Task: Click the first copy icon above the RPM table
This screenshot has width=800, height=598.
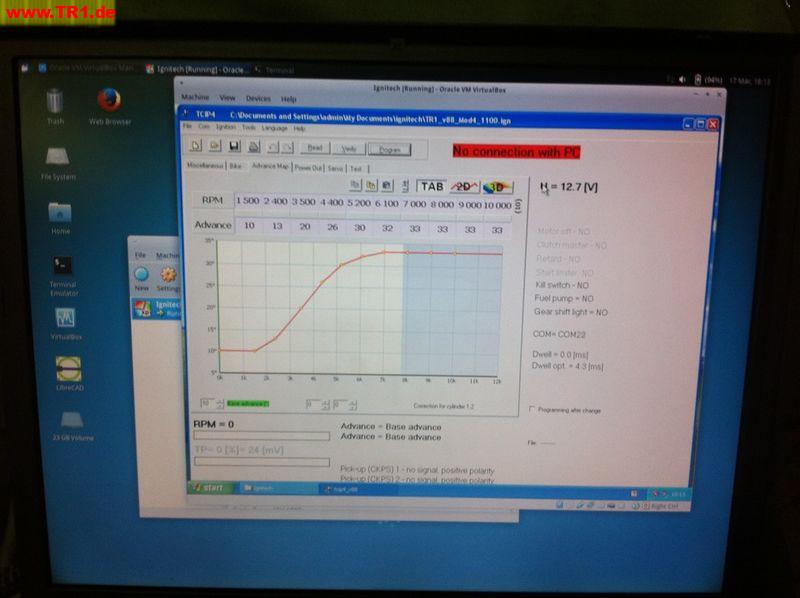Action: point(356,186)
